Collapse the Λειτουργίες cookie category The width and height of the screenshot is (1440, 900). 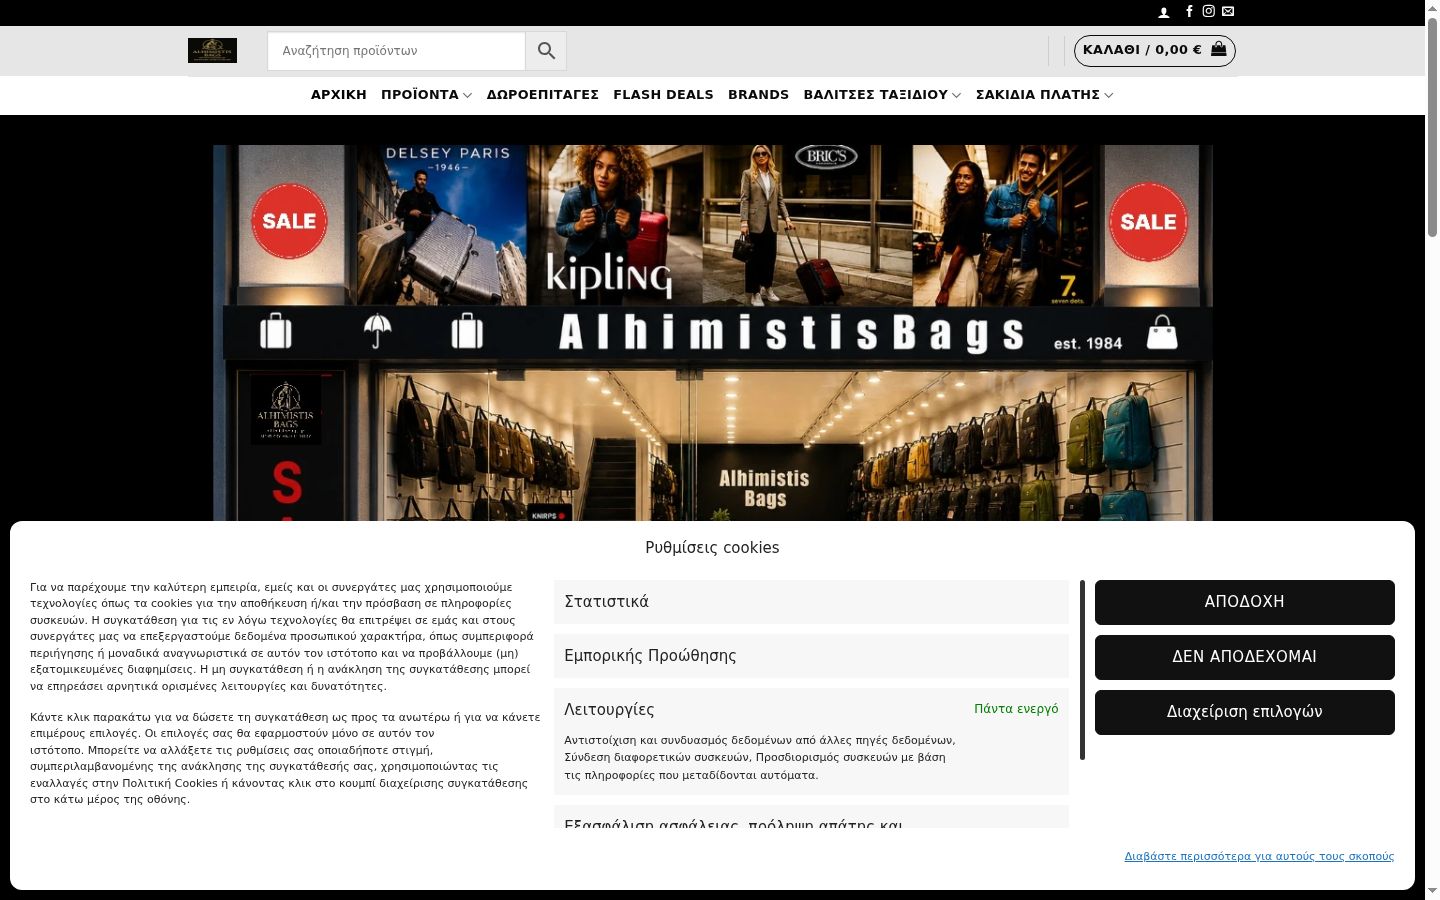point(811,710)
